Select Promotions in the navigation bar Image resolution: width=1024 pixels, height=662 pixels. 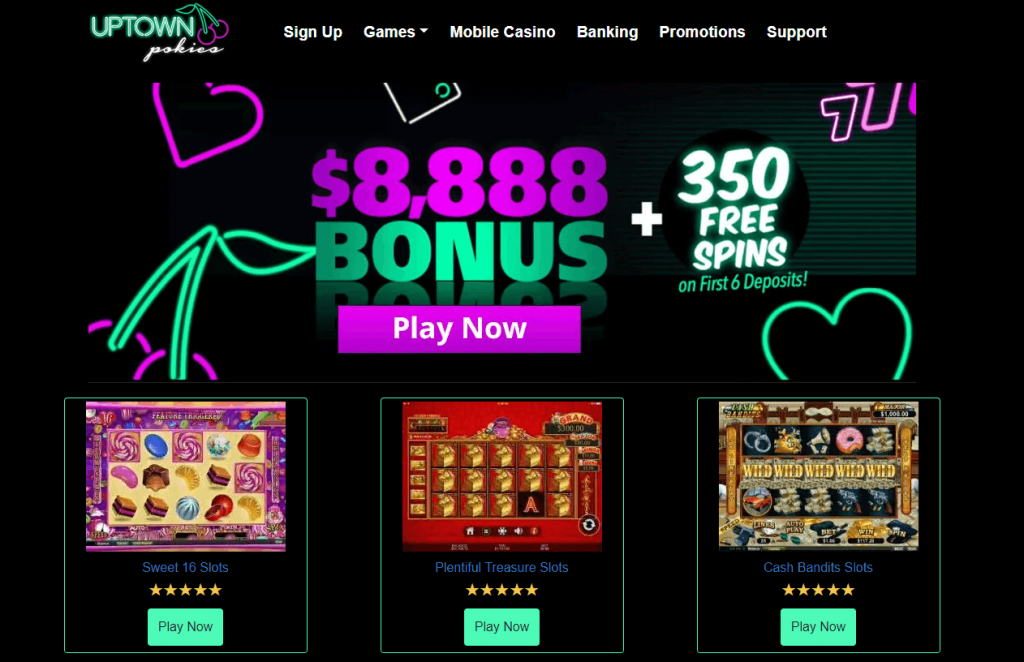coord(702,32)
